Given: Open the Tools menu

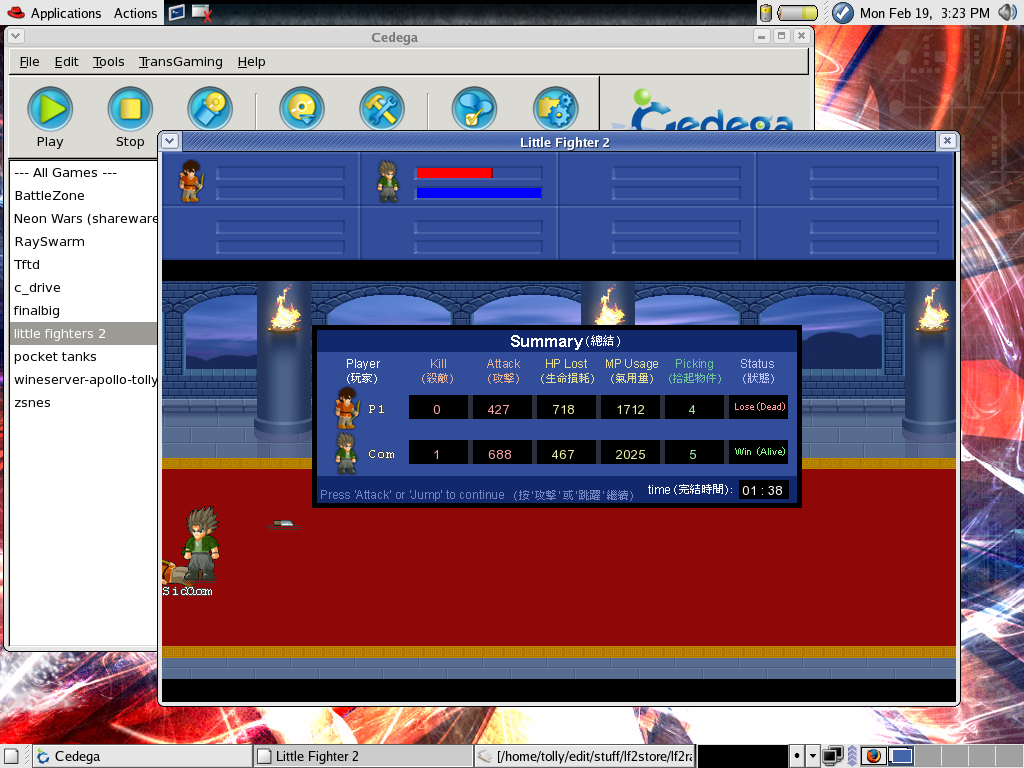Looking at the screenshot, I should click(x=108, y=61).
